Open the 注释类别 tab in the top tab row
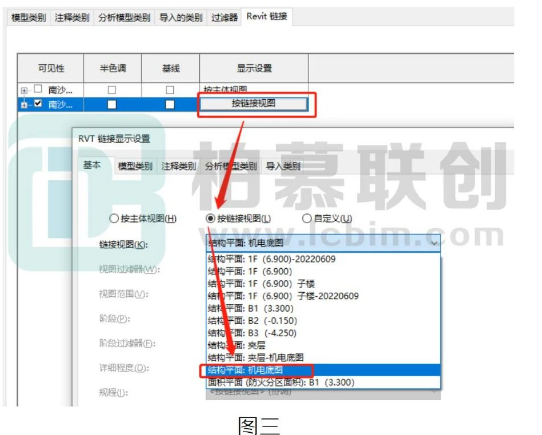Image resolution: width=542 pixels, height=435 pixels. pyautogui.click(x=72, y=17)
